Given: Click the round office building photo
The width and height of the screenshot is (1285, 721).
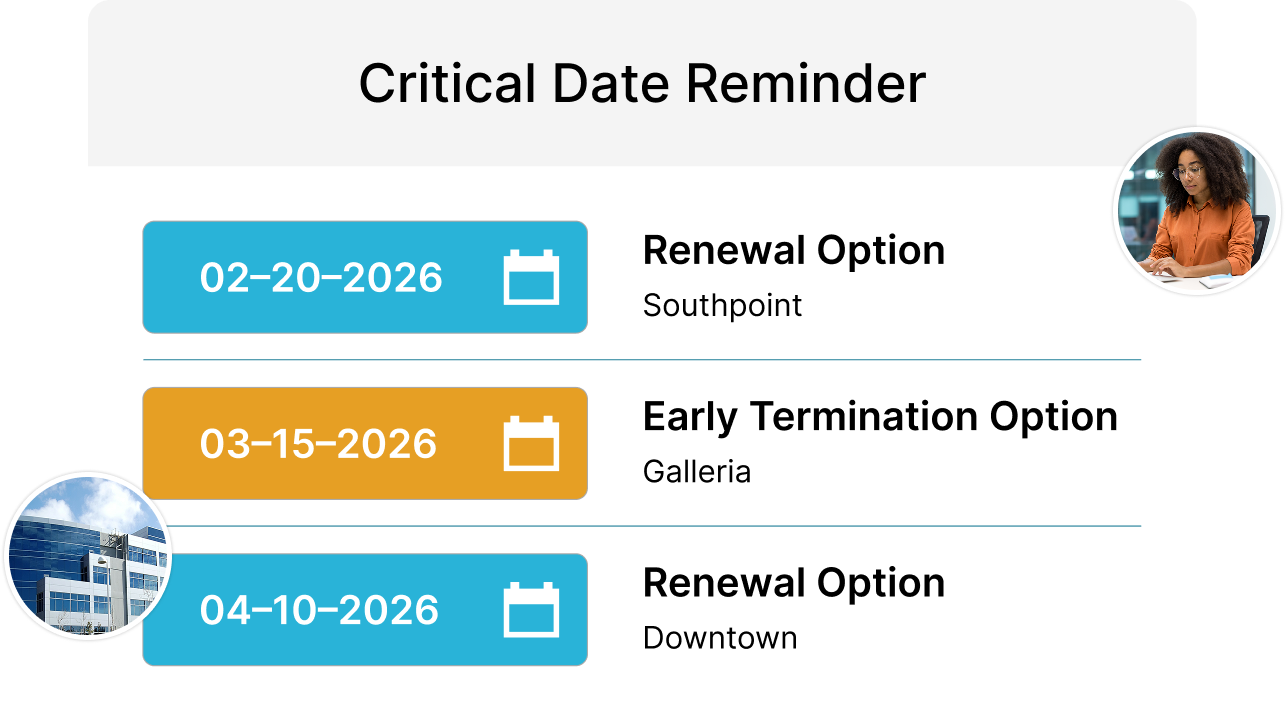Looking at the screenshot, I should click(87, 557).
